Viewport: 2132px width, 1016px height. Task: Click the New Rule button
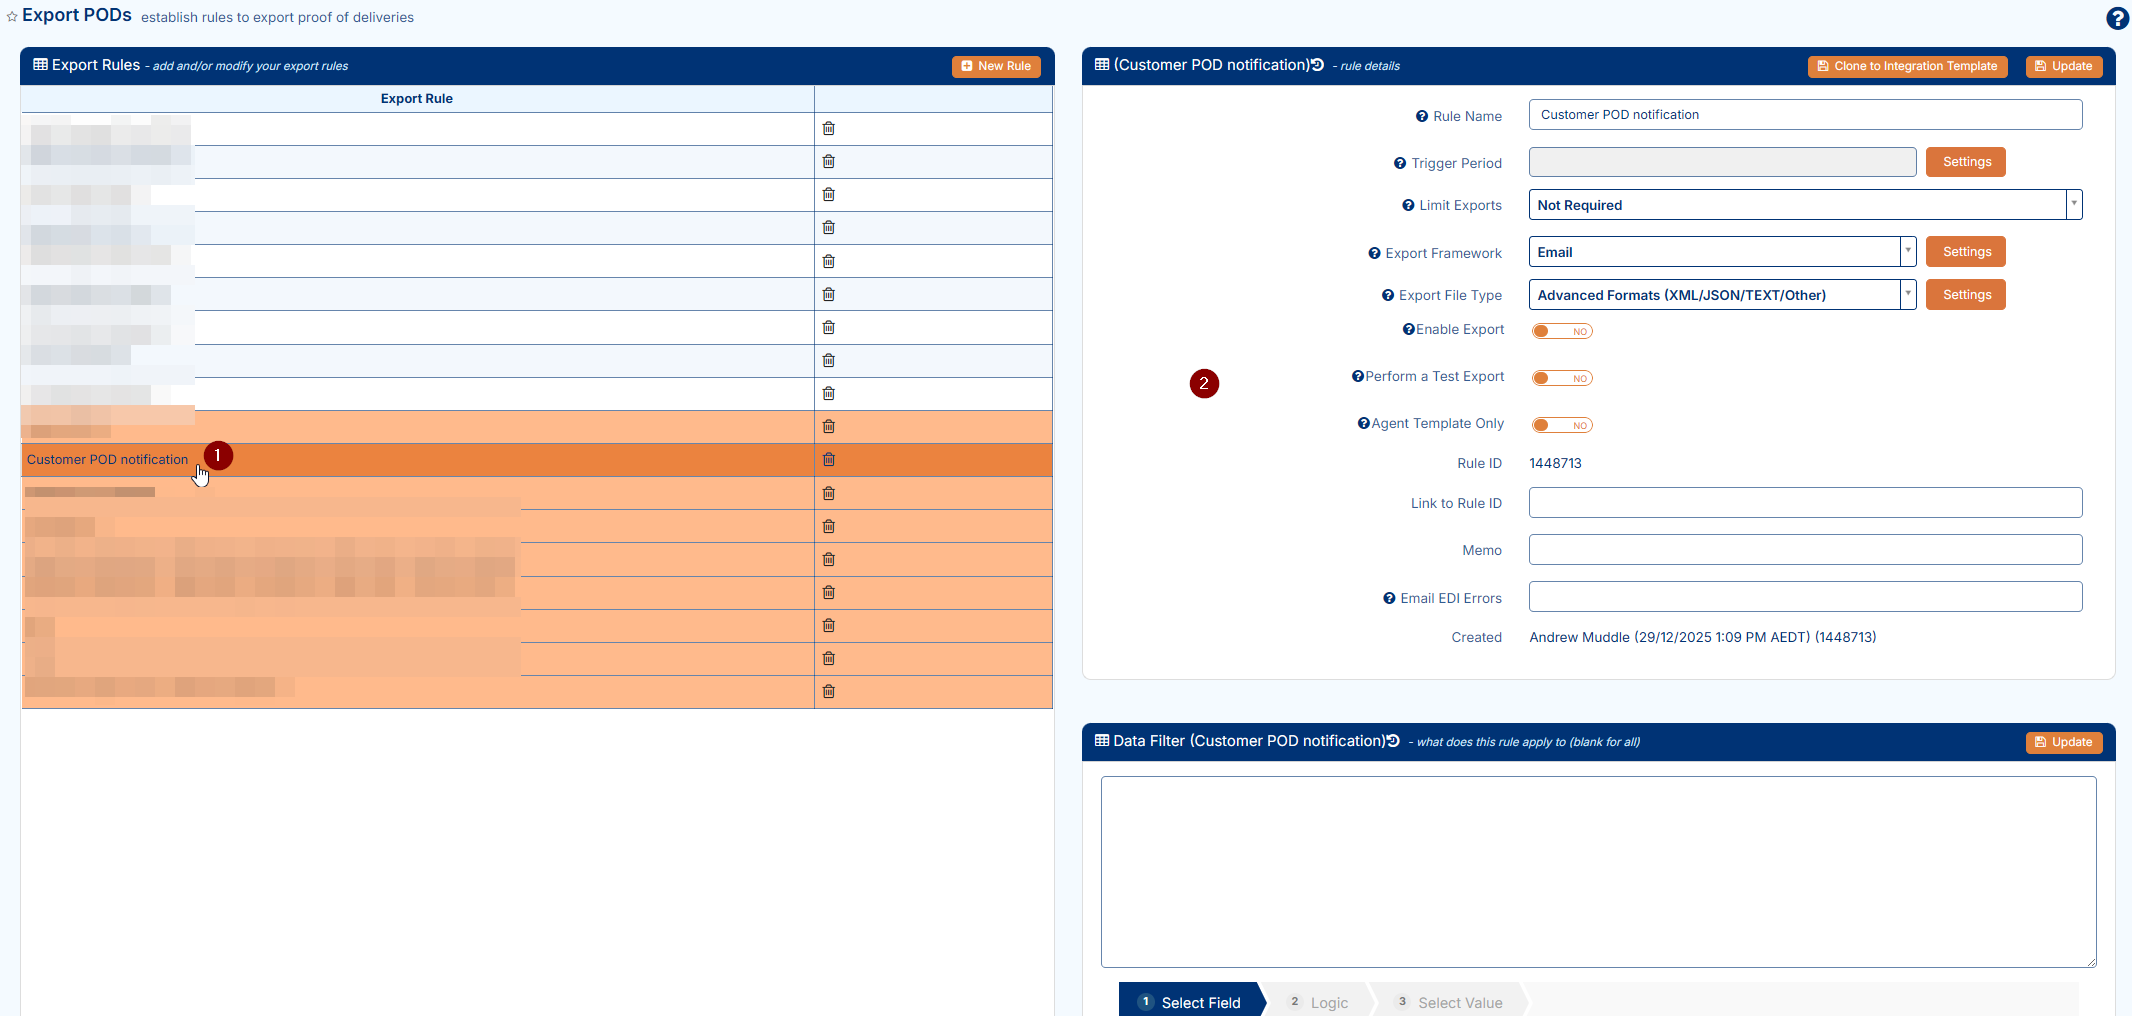[x=996, y=66]
